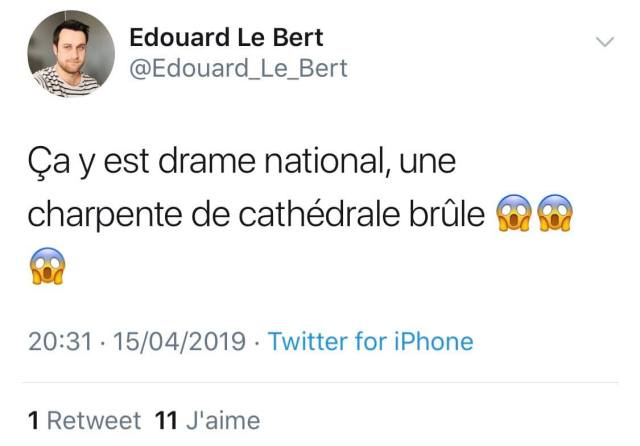Click the first screaming emoji after "brûle"
640x446 pixels.
513,215
